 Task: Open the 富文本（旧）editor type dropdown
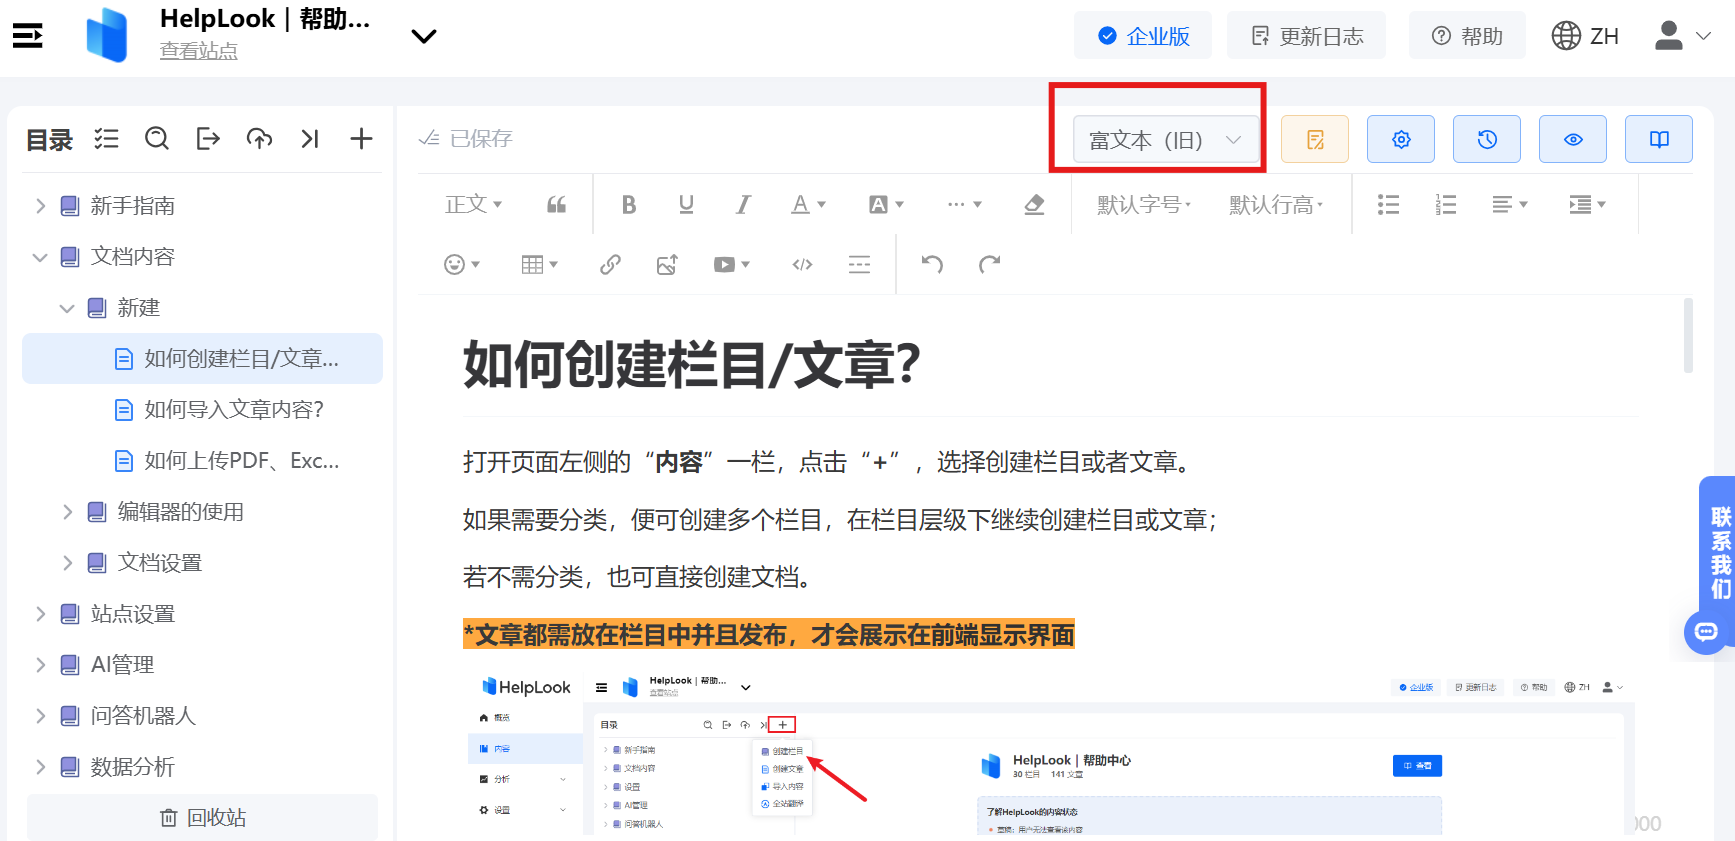coord(1164,140)
